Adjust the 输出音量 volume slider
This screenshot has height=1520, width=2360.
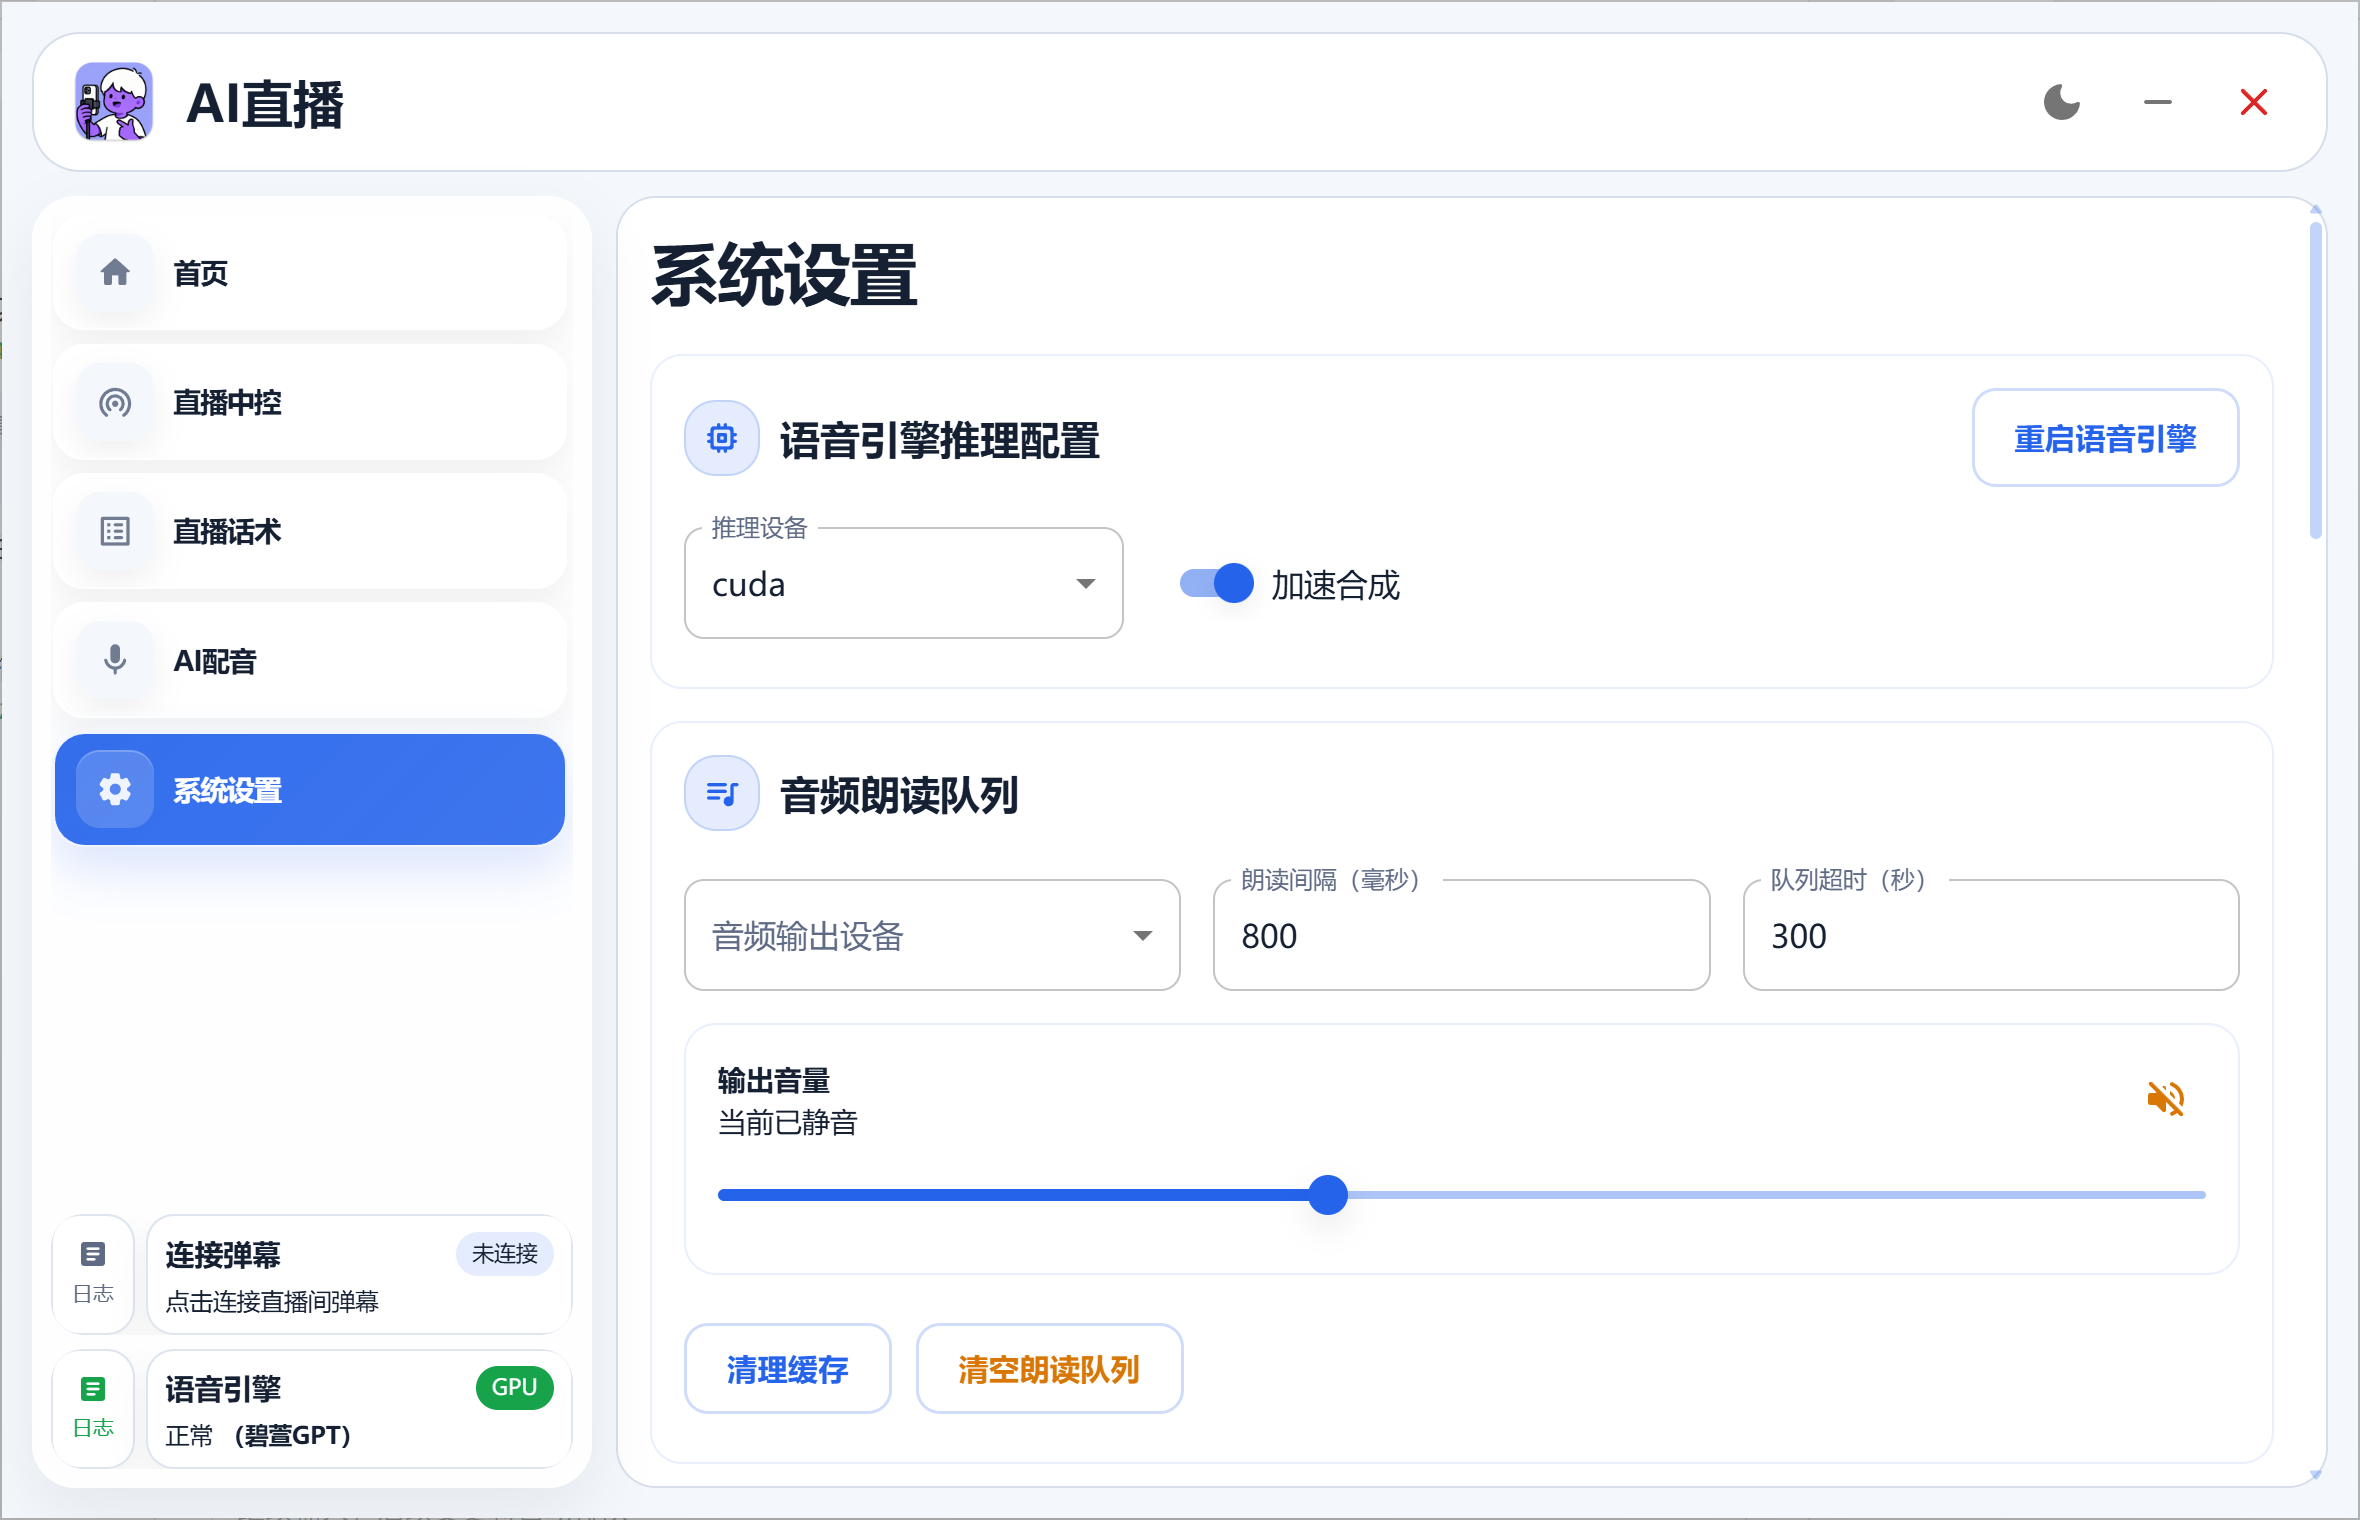(x=1328, y=1194)
